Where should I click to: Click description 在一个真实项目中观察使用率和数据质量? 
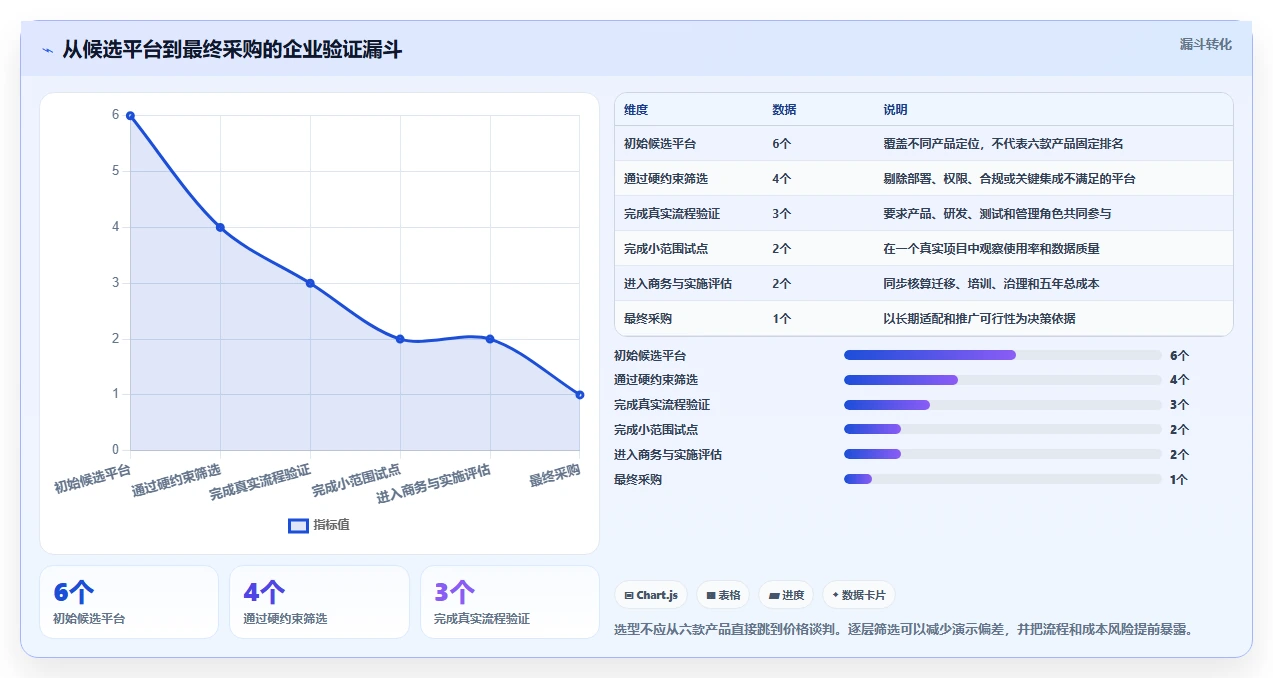(991, 249)
